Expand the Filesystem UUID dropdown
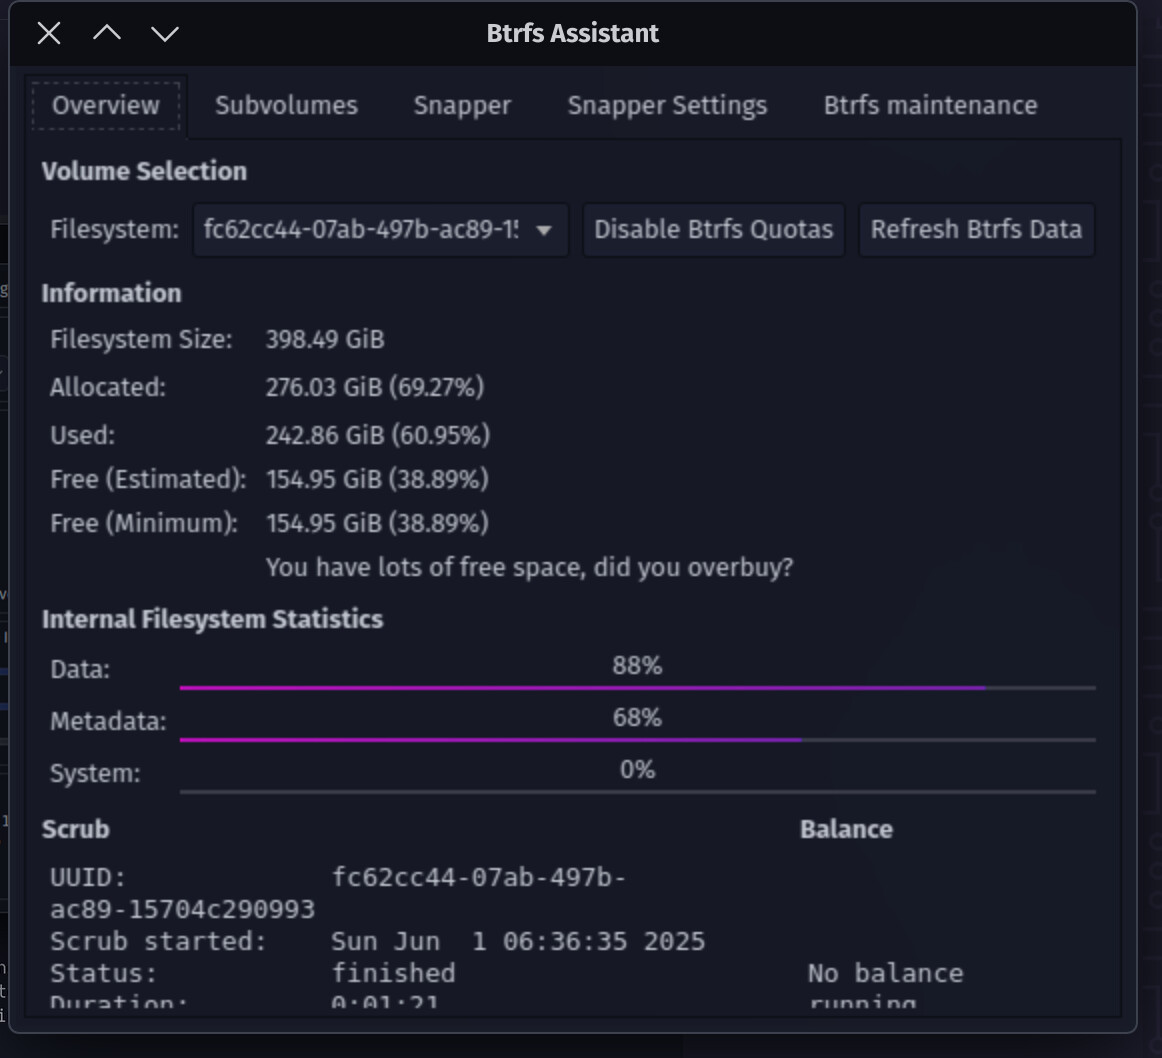Viewport: 1162px width, 1058px height. 381,230
